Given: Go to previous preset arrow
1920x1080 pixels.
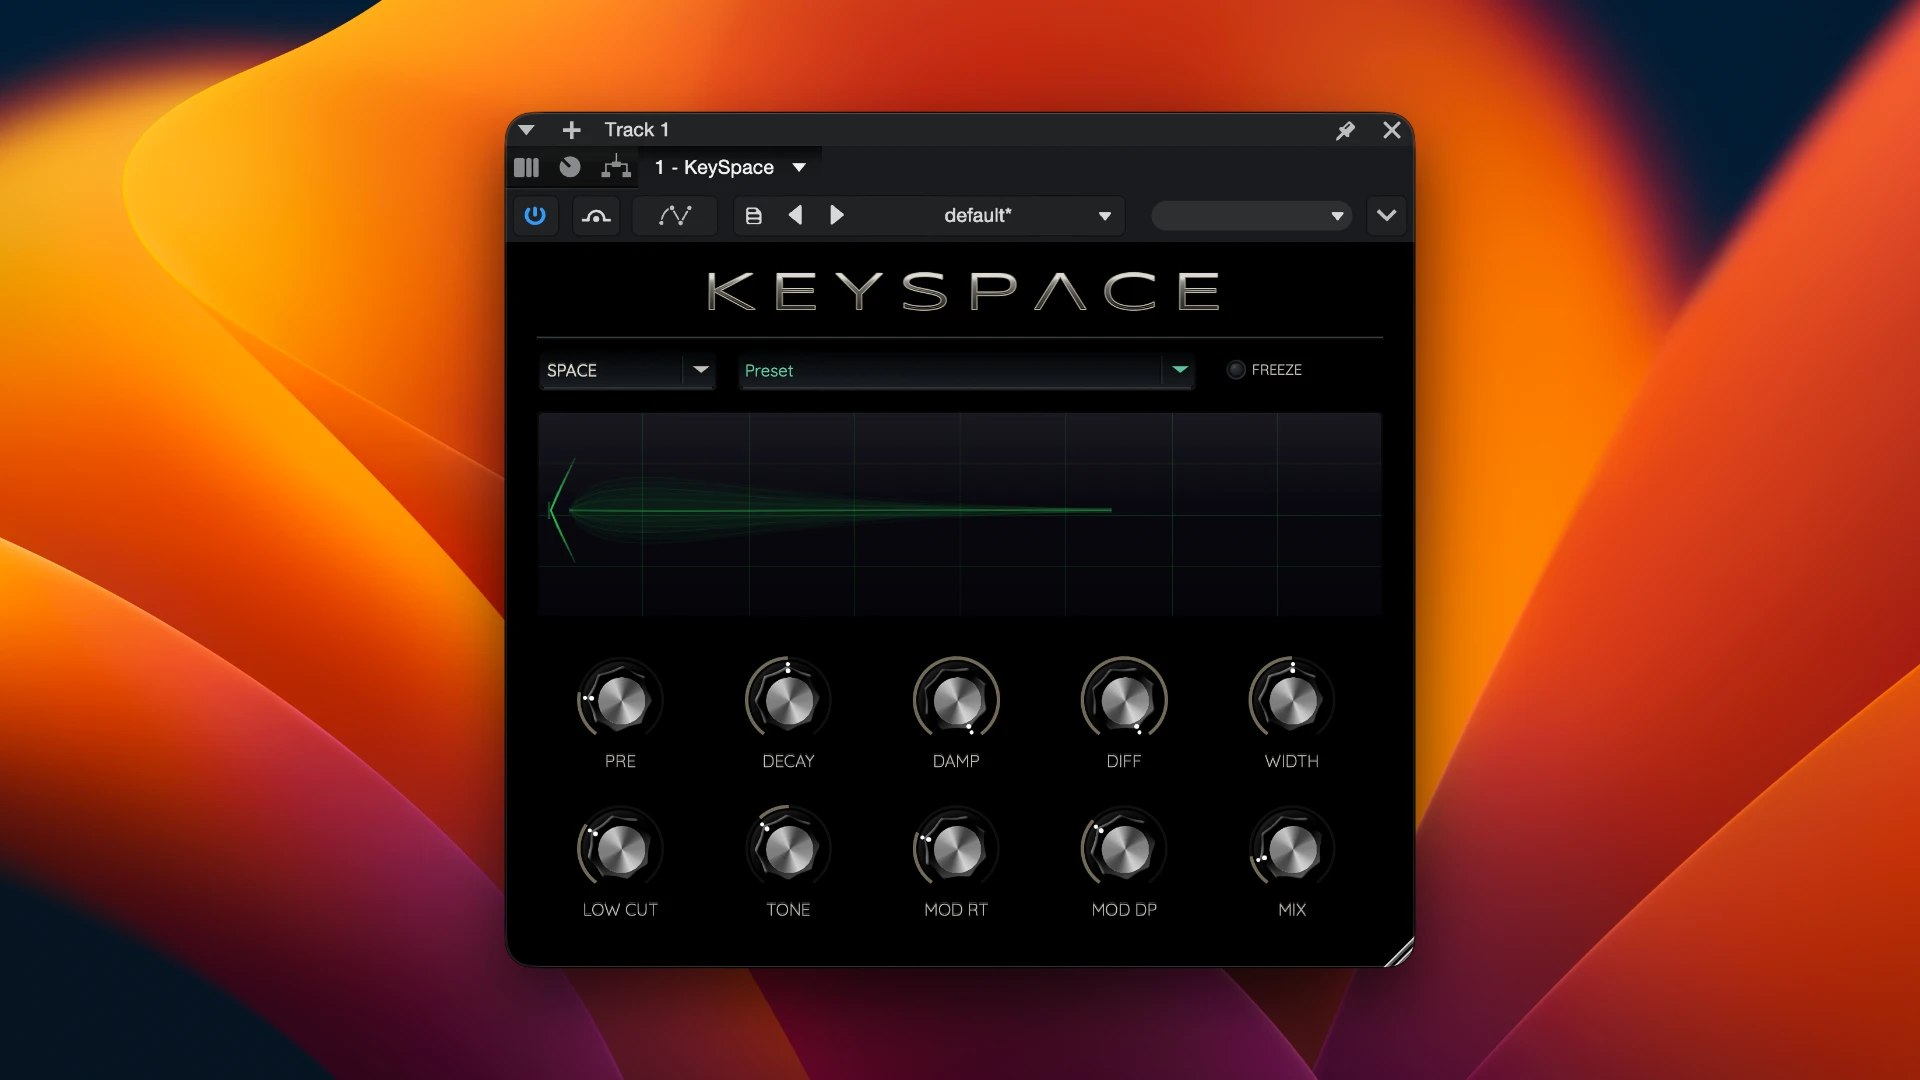Looking at the screenshot, I should 796,215.
